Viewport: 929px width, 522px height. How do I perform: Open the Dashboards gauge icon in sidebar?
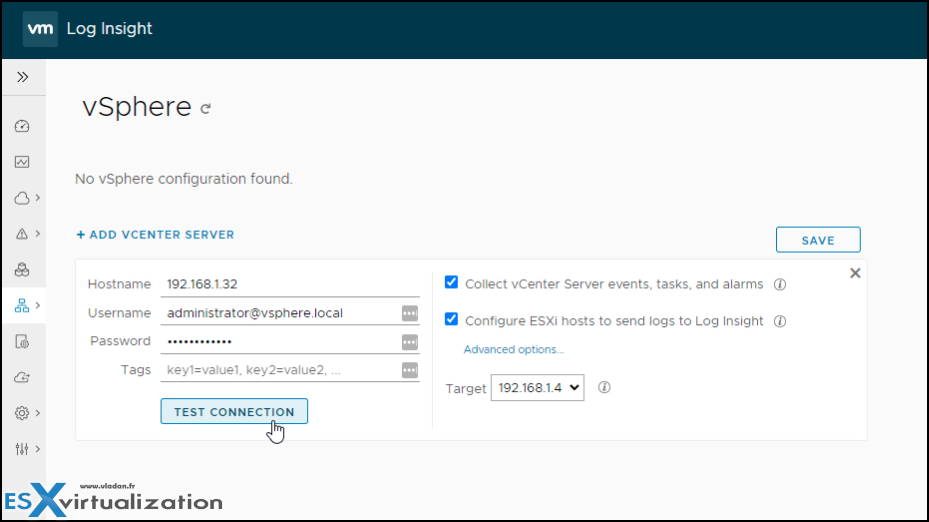coord(22,126)
